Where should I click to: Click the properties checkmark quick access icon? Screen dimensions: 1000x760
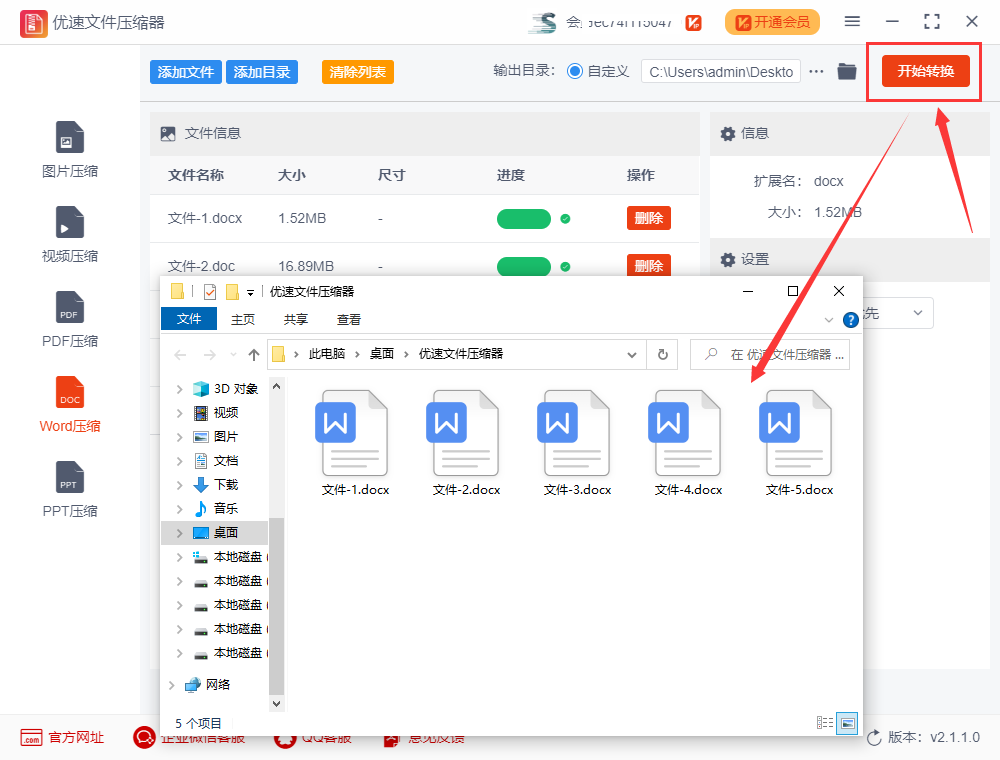click(209, 292)
